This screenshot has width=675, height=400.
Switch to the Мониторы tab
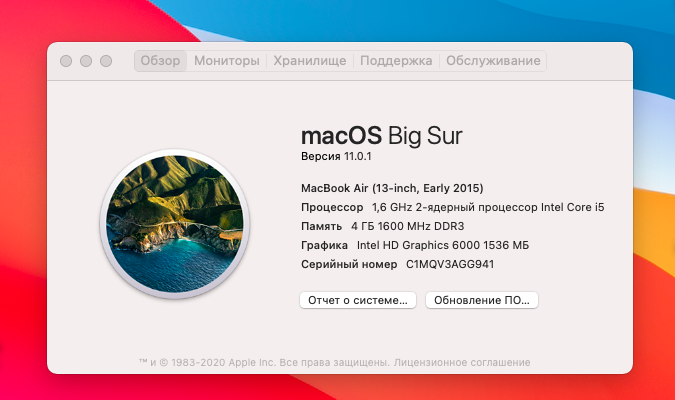[227, 61]
